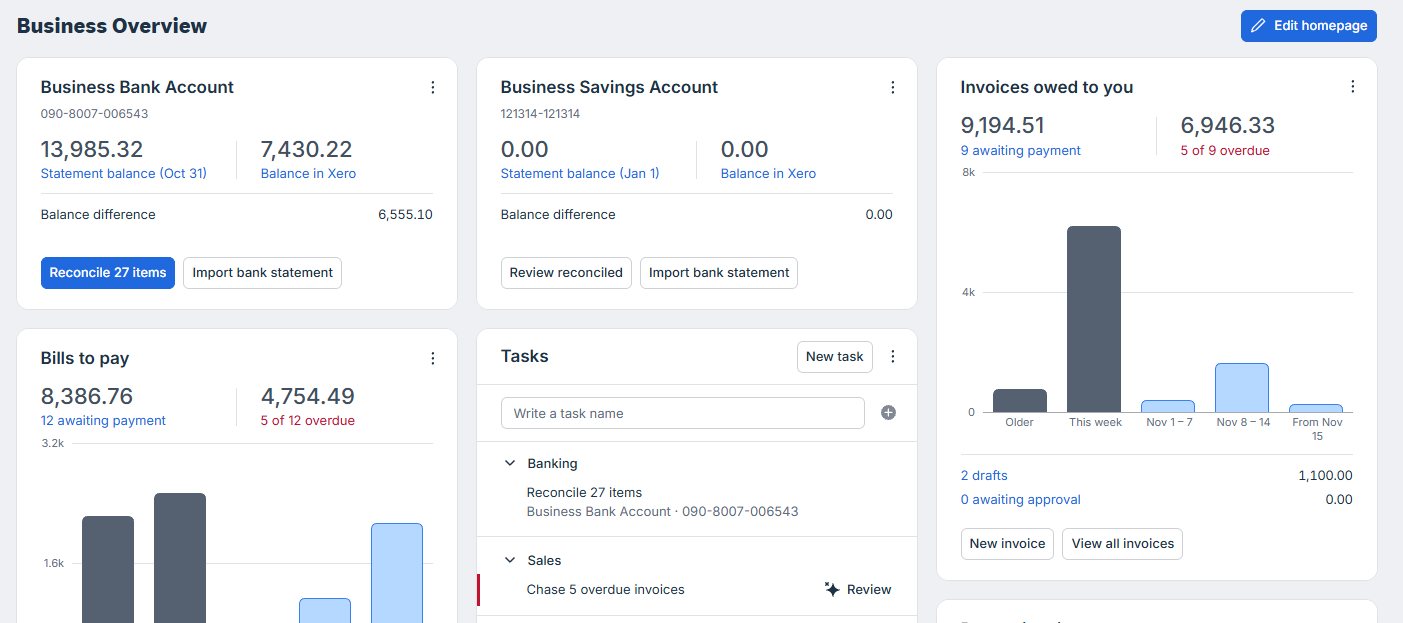
Task: Import bank statement for Business Bank Account
Action: coord(262,273)
